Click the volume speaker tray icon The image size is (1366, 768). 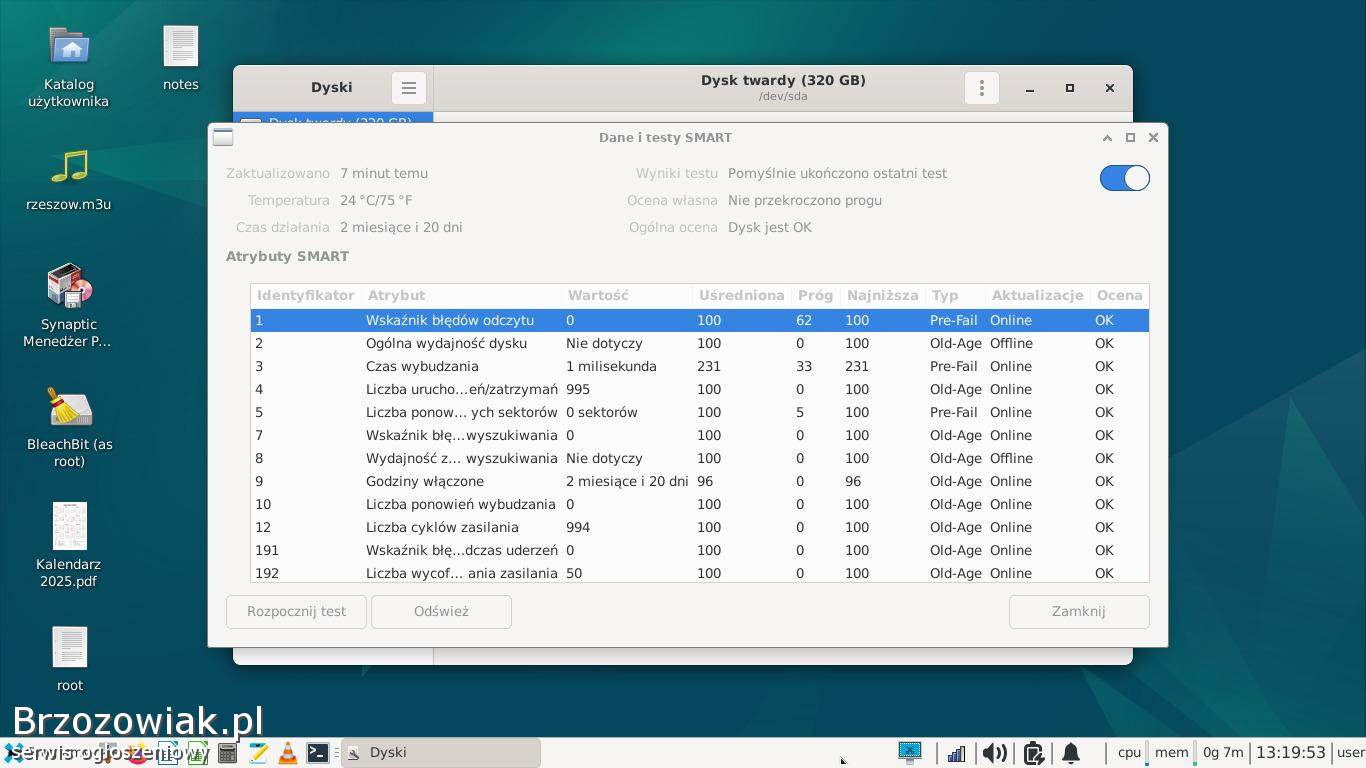click(994, 753)
